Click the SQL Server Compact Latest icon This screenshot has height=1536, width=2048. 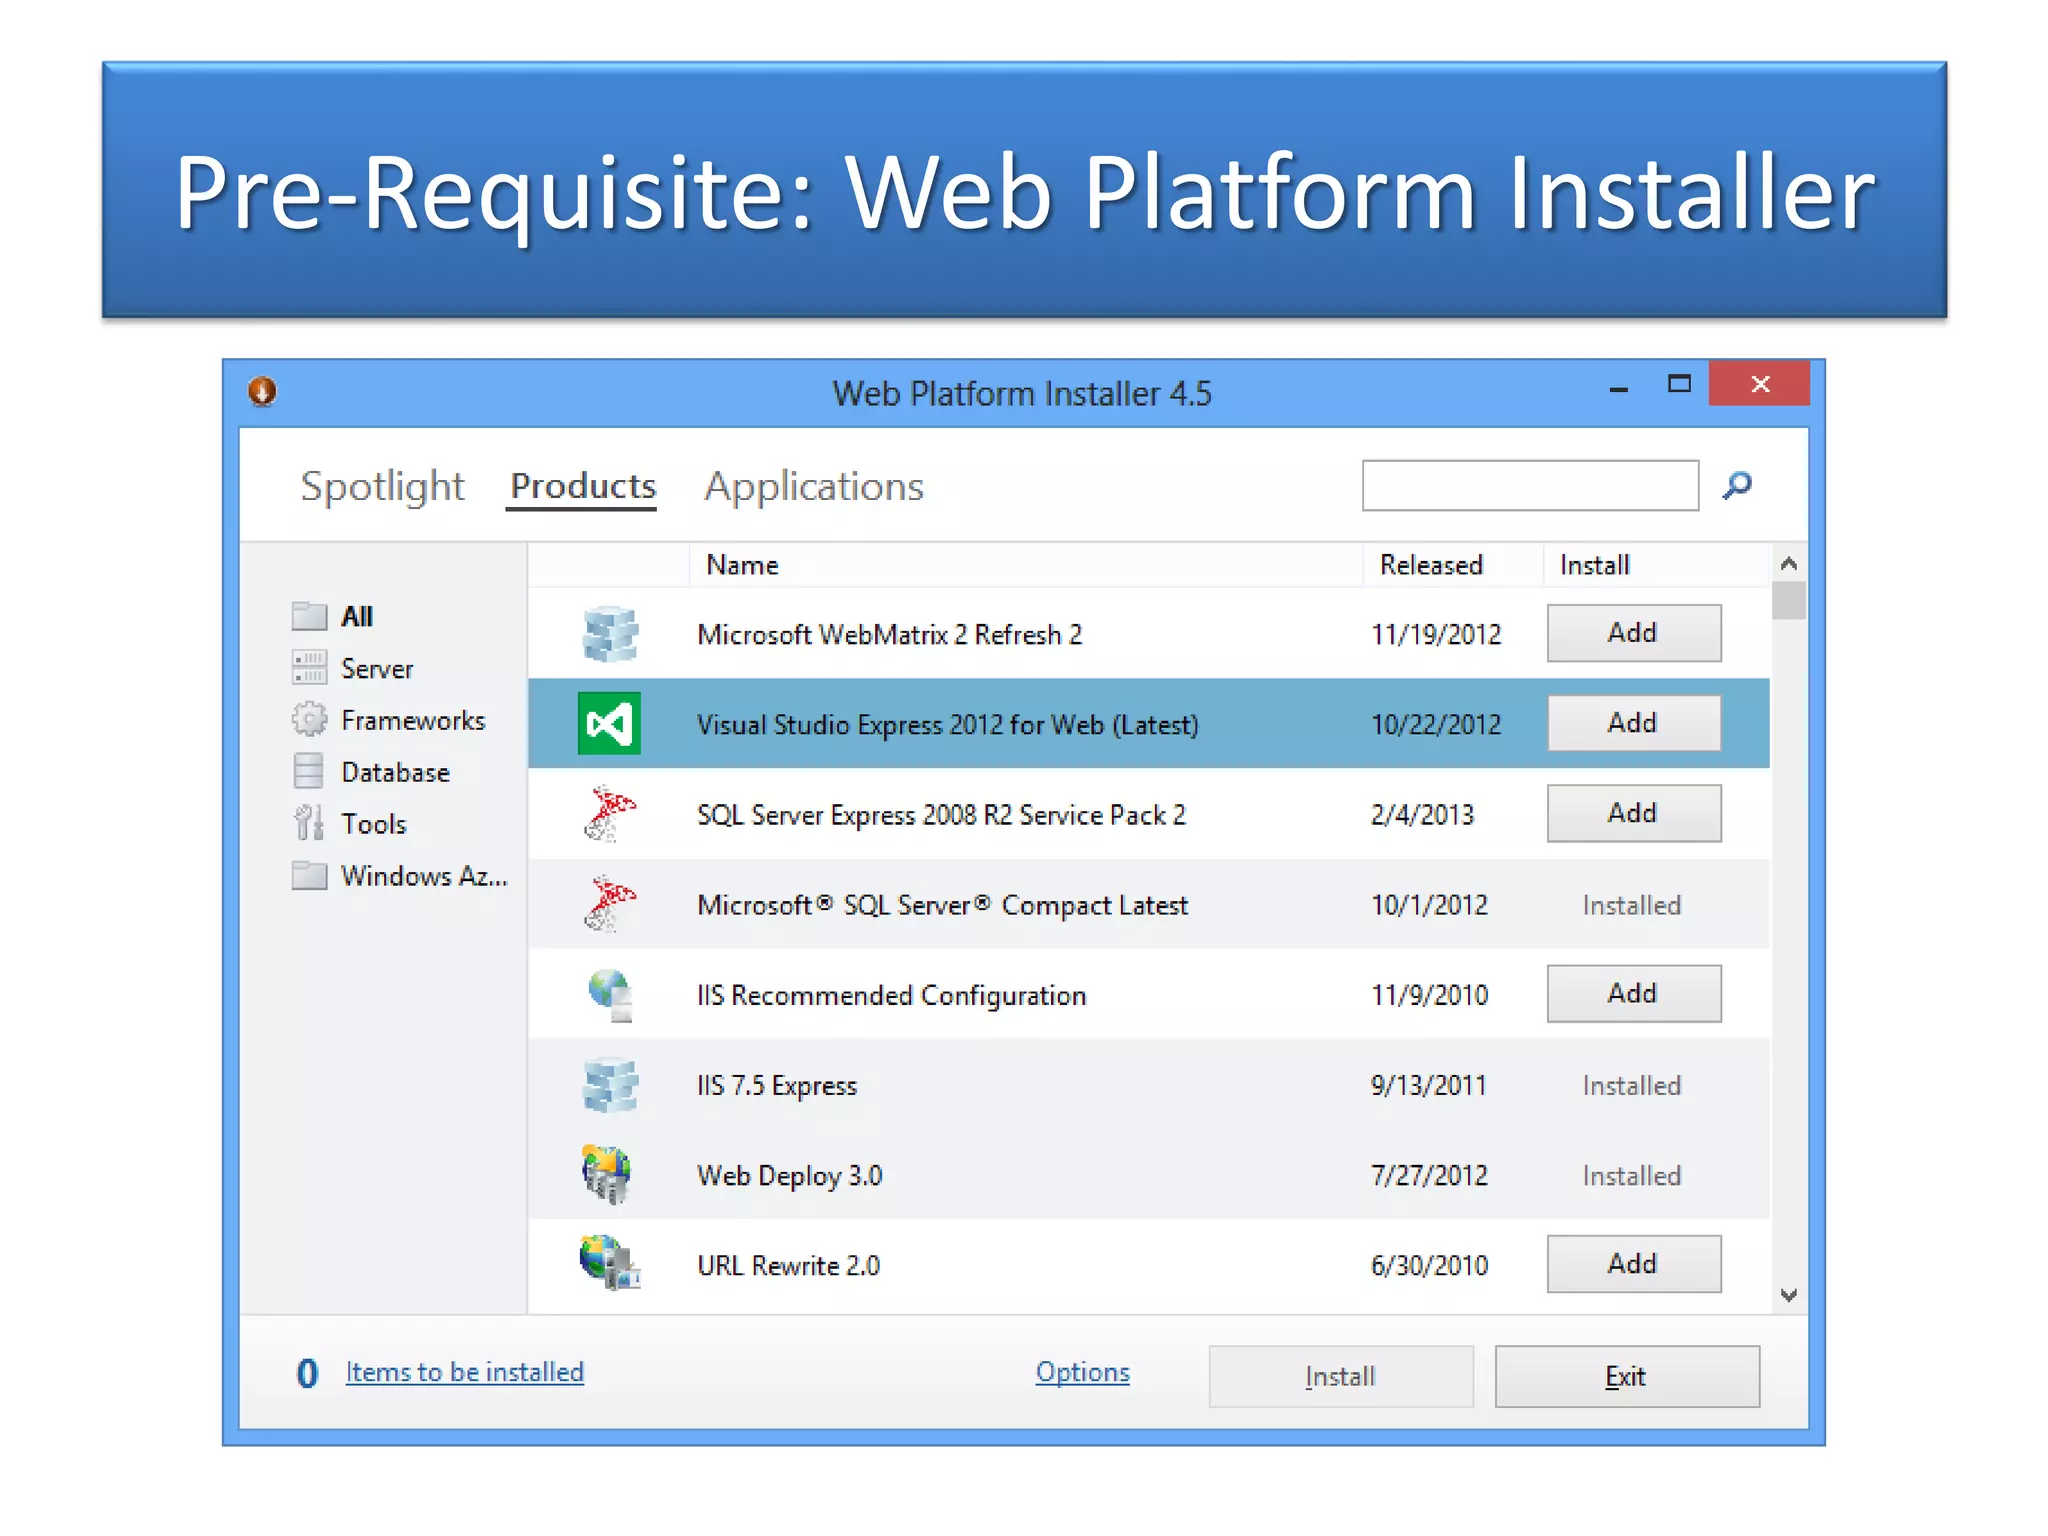pyautogui.click(x=610, y=903)
